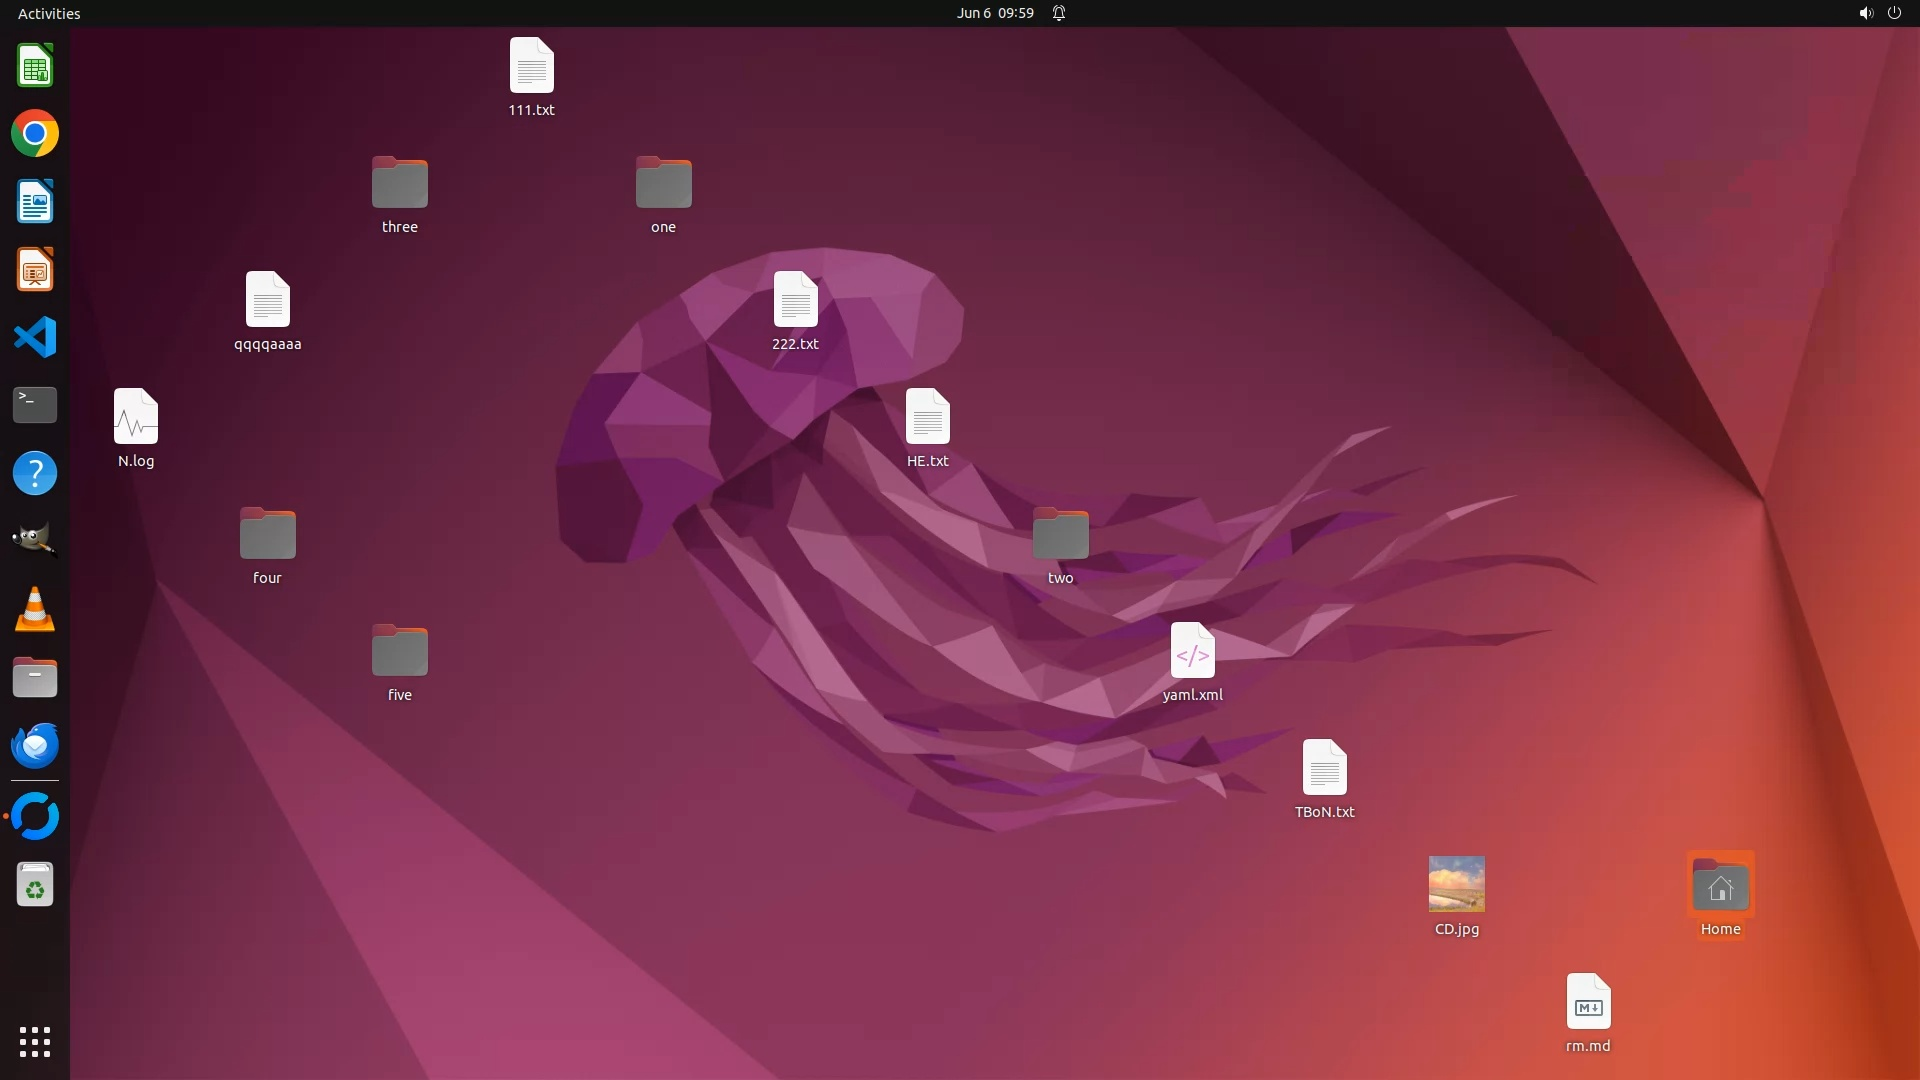The width and height of the screenshot is (1920, 1080).
Task: Select the CD.jpg image thumbnail
Action: [1456, 884]
